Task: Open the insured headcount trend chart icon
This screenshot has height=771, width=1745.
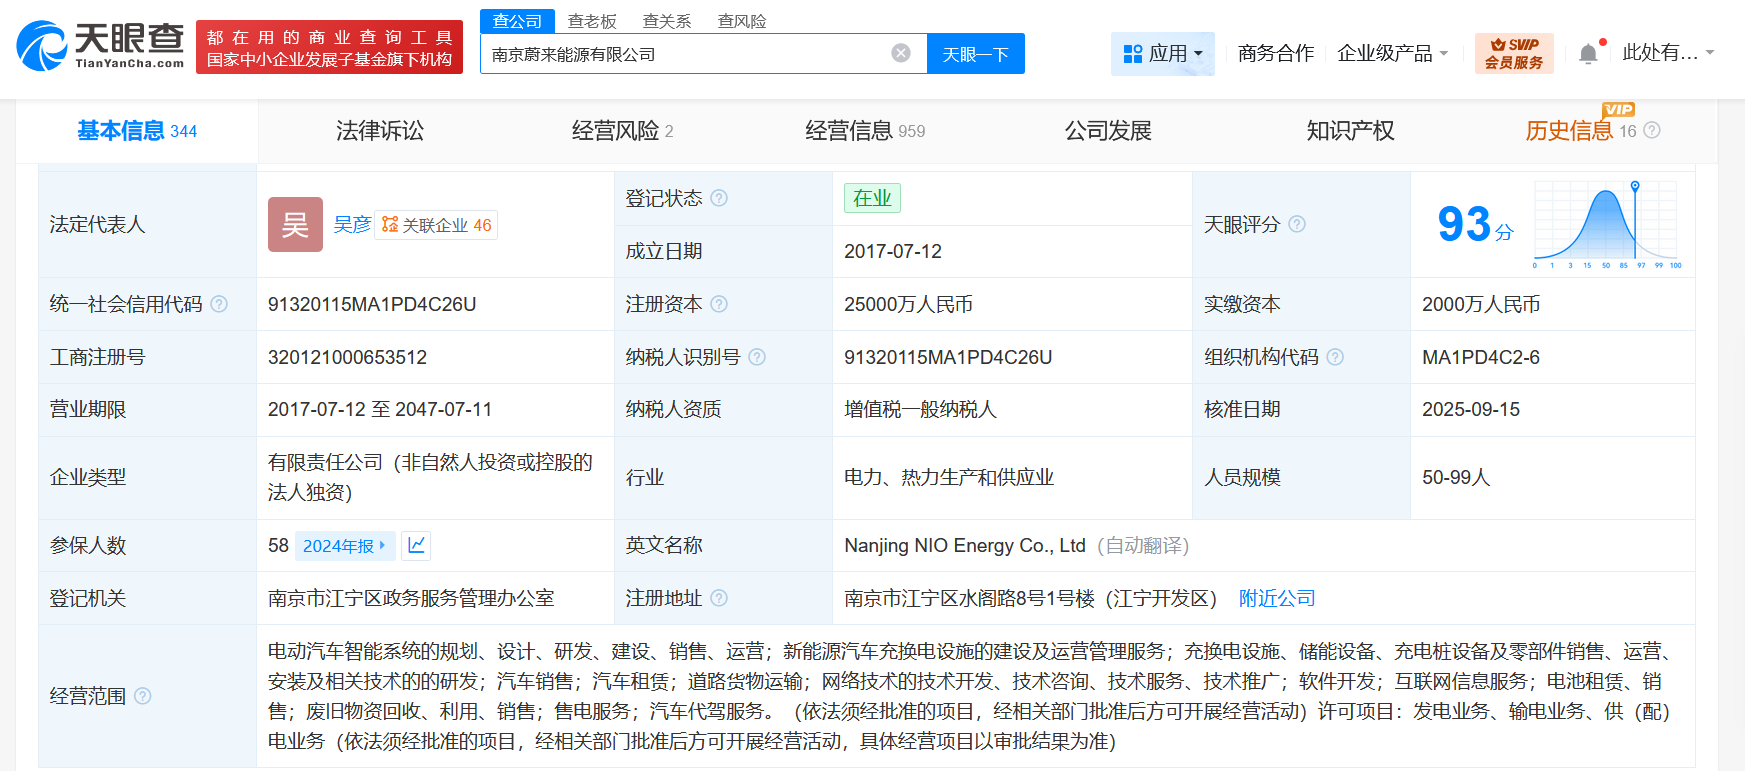Action: tap(417, 545)
